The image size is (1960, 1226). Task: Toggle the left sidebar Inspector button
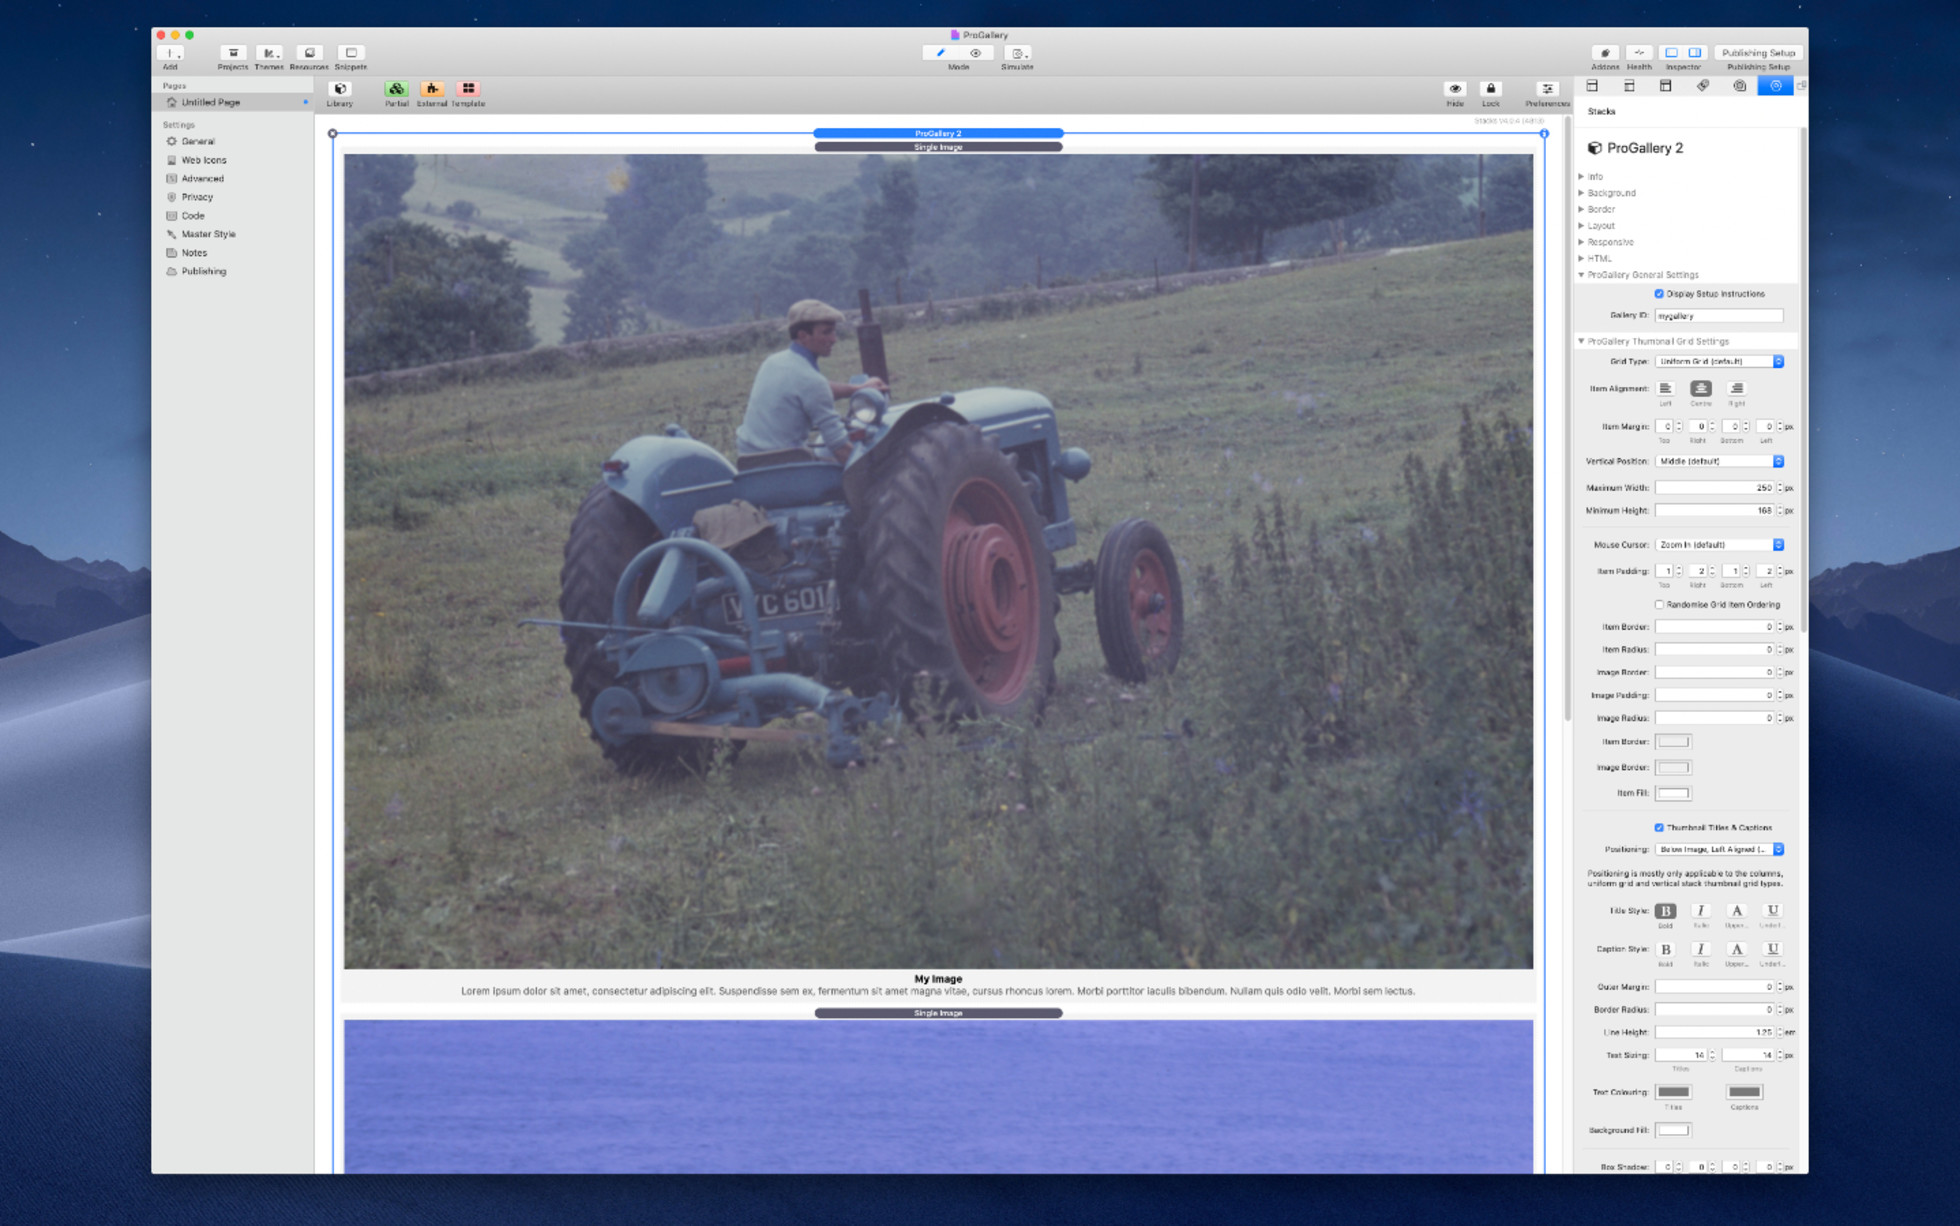pyautogui.click(x=1671, y=53)
